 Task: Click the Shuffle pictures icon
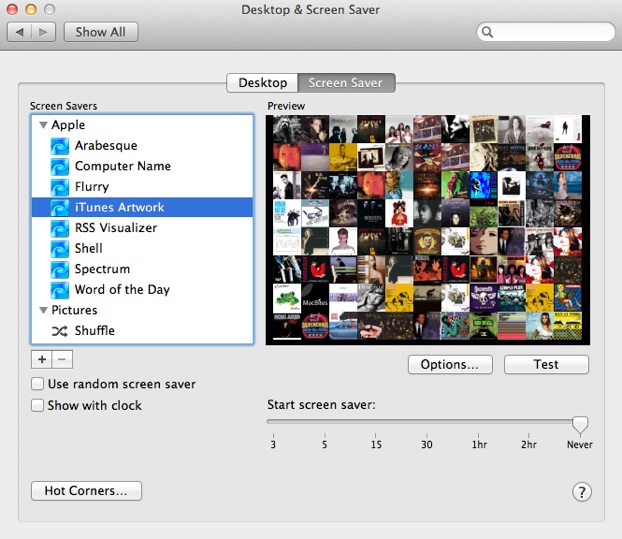pos(61,331)
